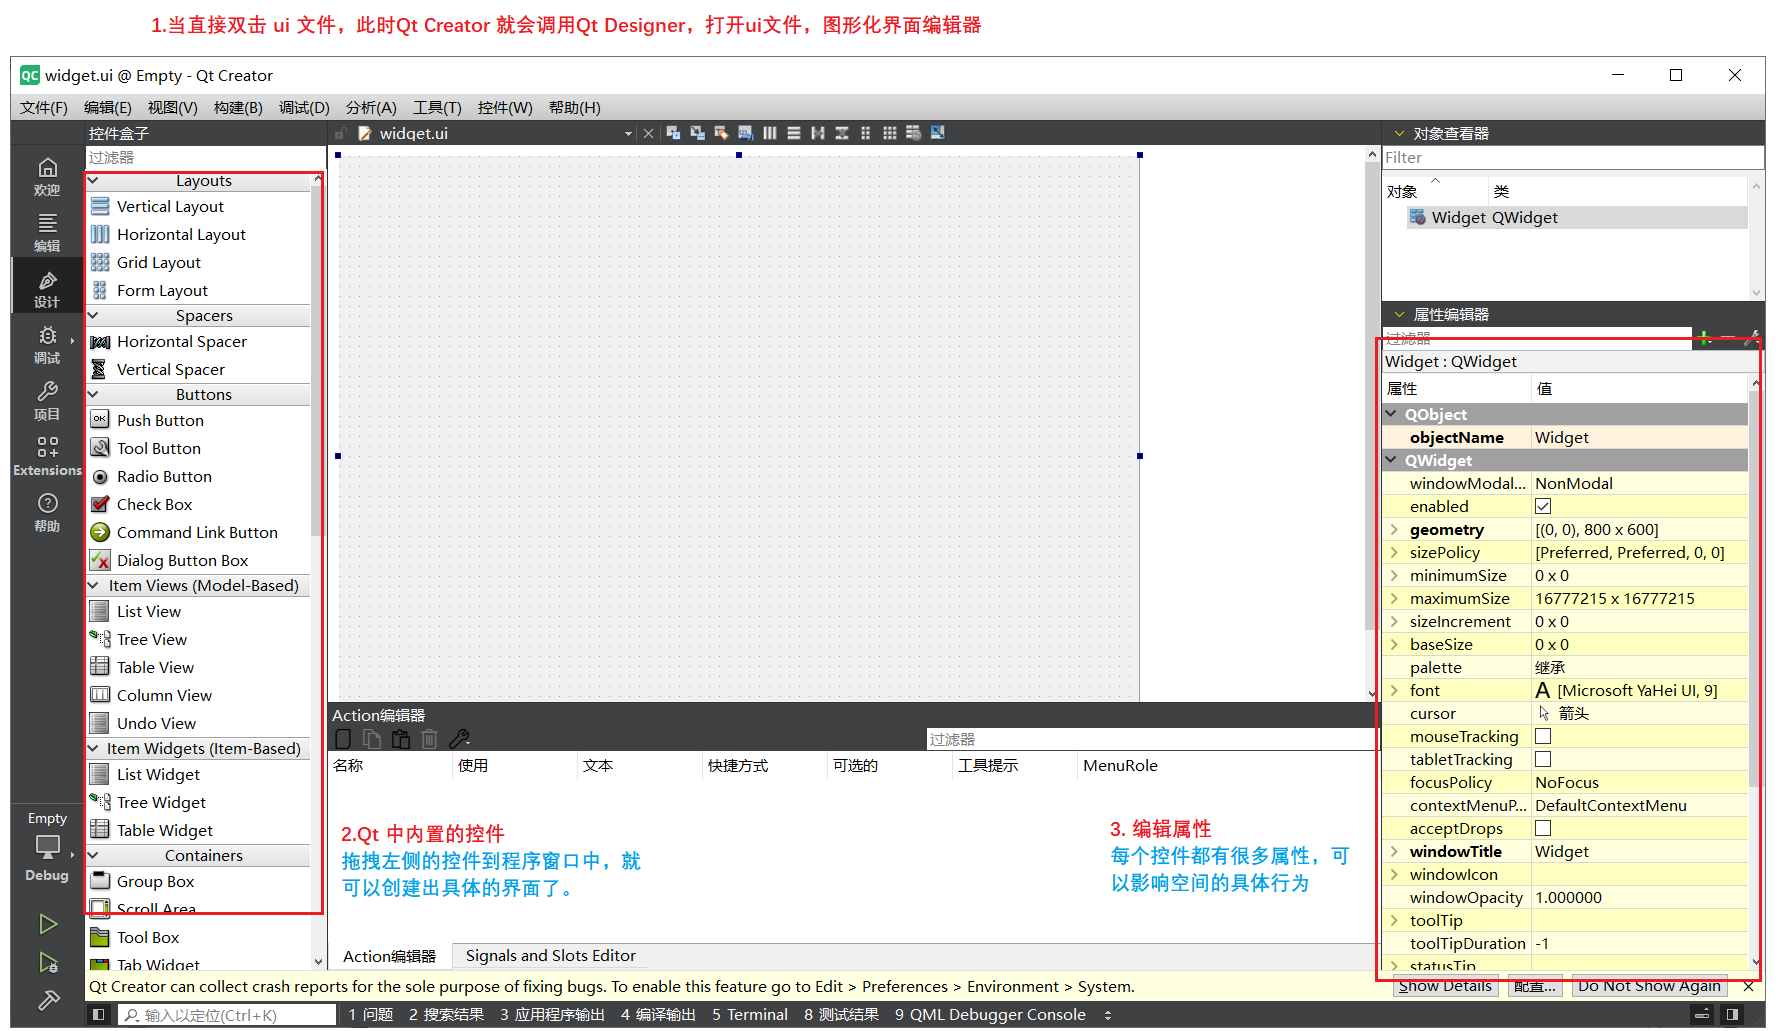Click the Start Debugging run icon
1789x1031 pixels.
click(48, 962)
